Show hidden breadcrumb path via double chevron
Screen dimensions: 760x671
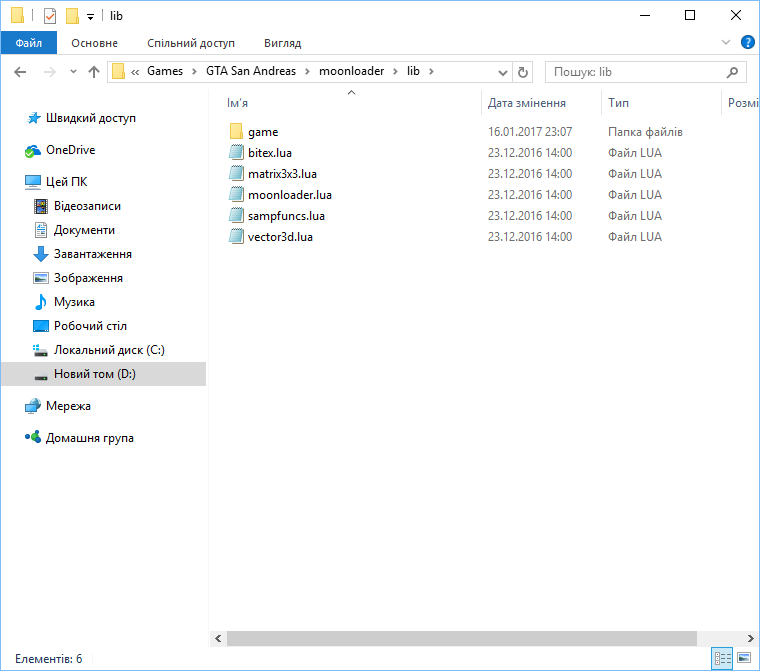(x=135, y=72)
